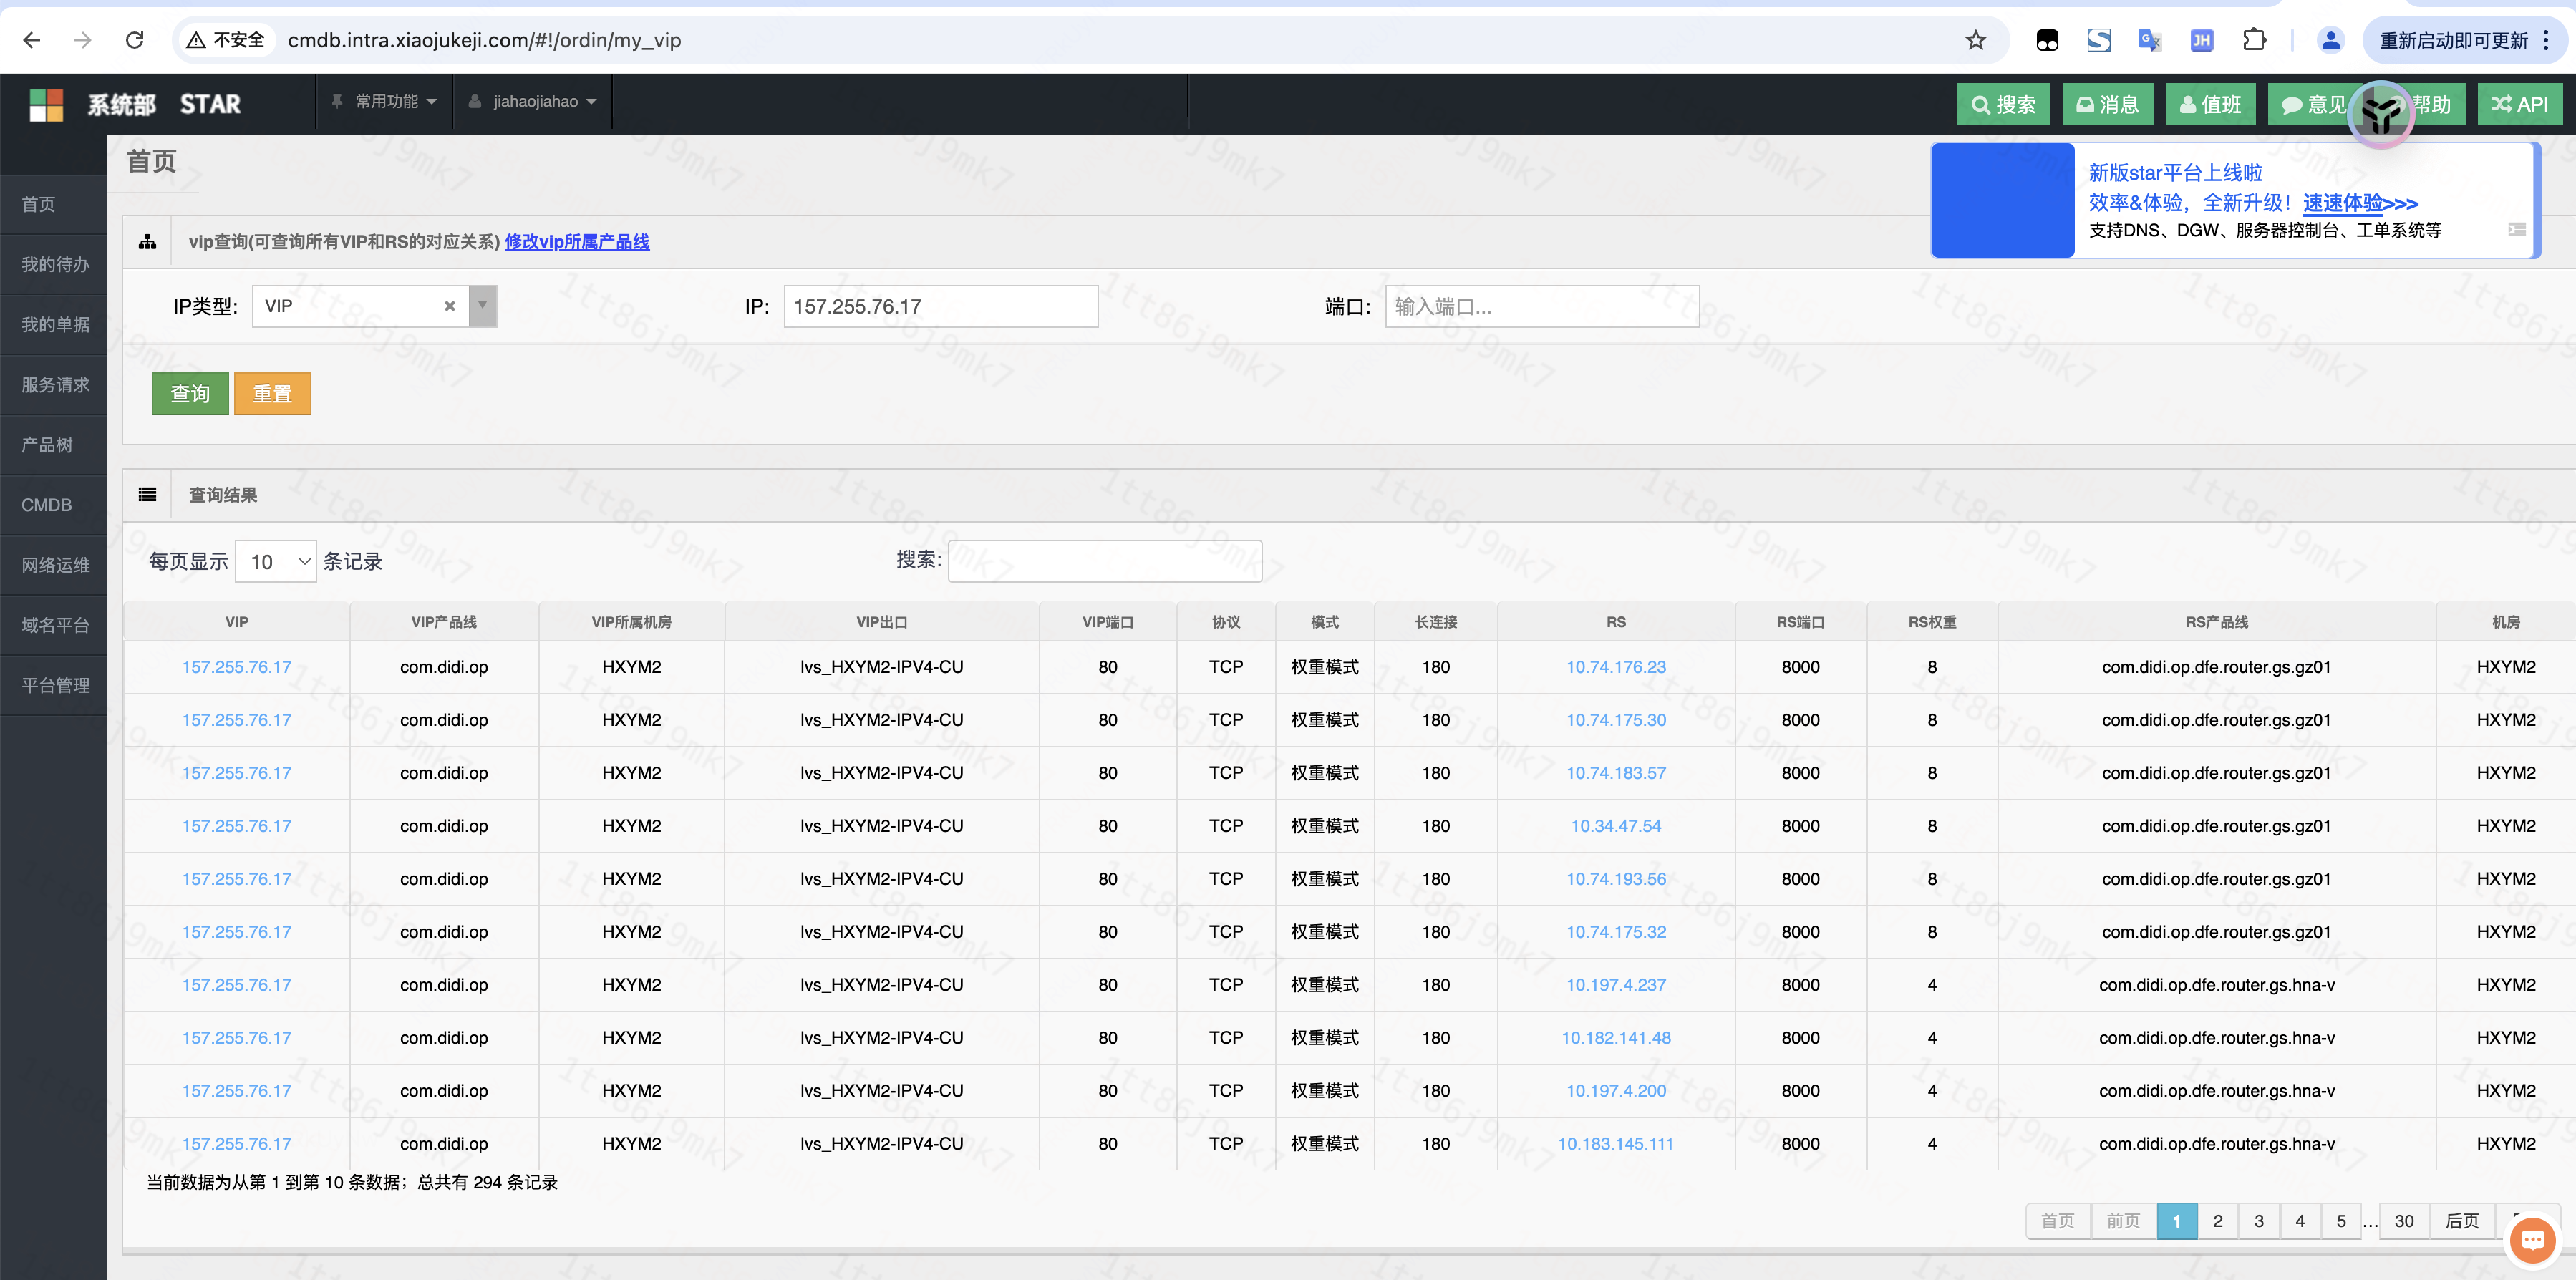The width and height of the screenshot is (2576, 1280).
Task: Sort by VIP所属机房 column header
Action: point(632,622)
